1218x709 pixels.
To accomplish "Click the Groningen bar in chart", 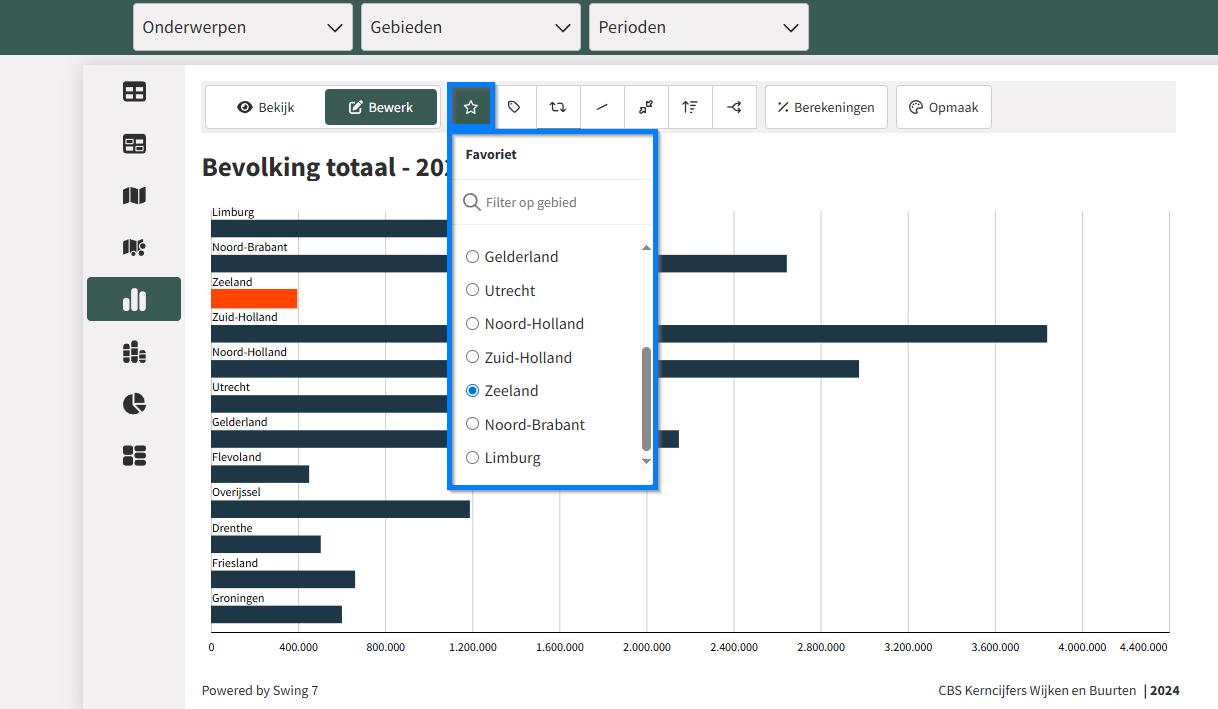I will click(x=277, y=614).
